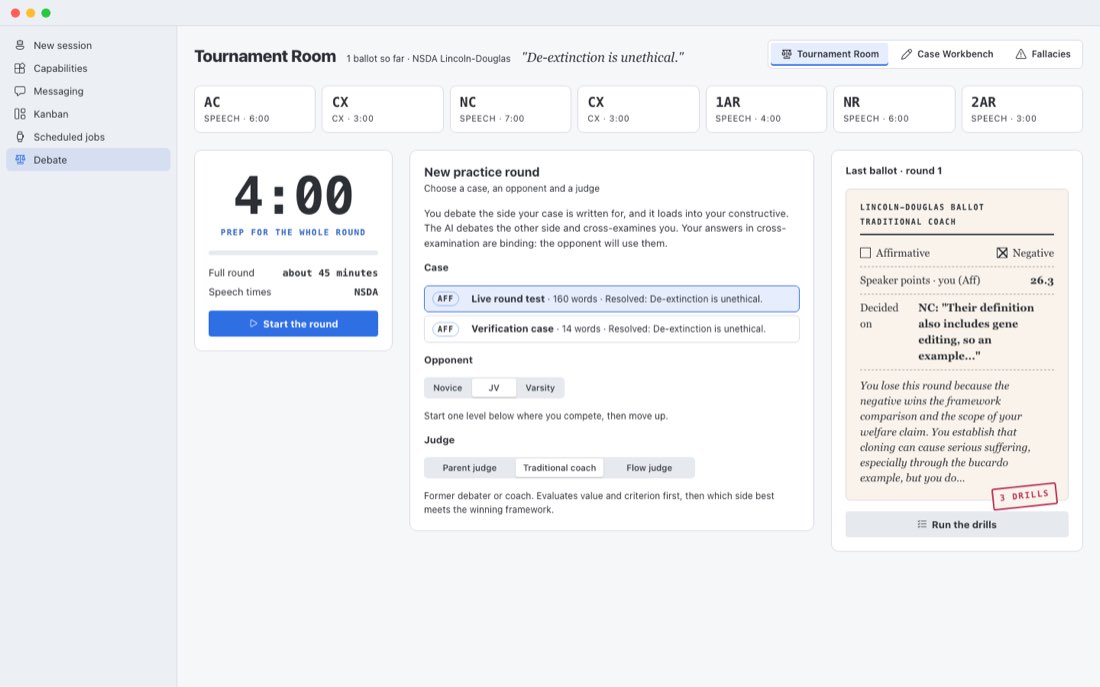The height and width of the screenshot is (687, 1100).
Task: Click the Scheduled jobs watch icon
Action: (20, 137)
